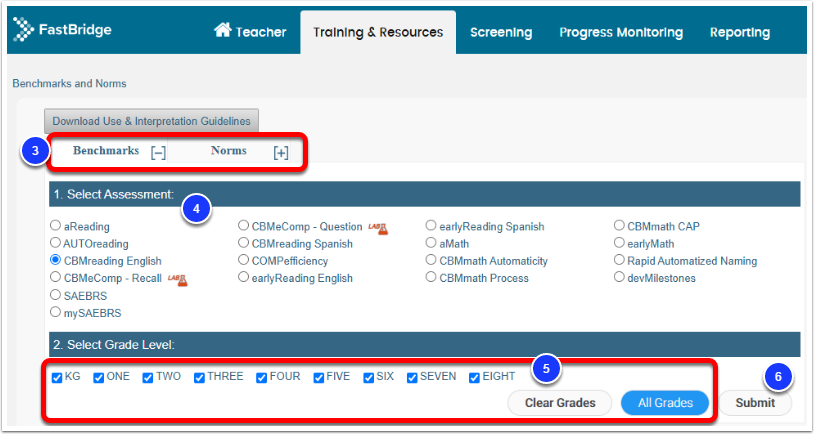The width and height of the screenshot is (814, 434).
Task: Click the '1. Select Assessment:' heading
Action: tap(114, 195)
